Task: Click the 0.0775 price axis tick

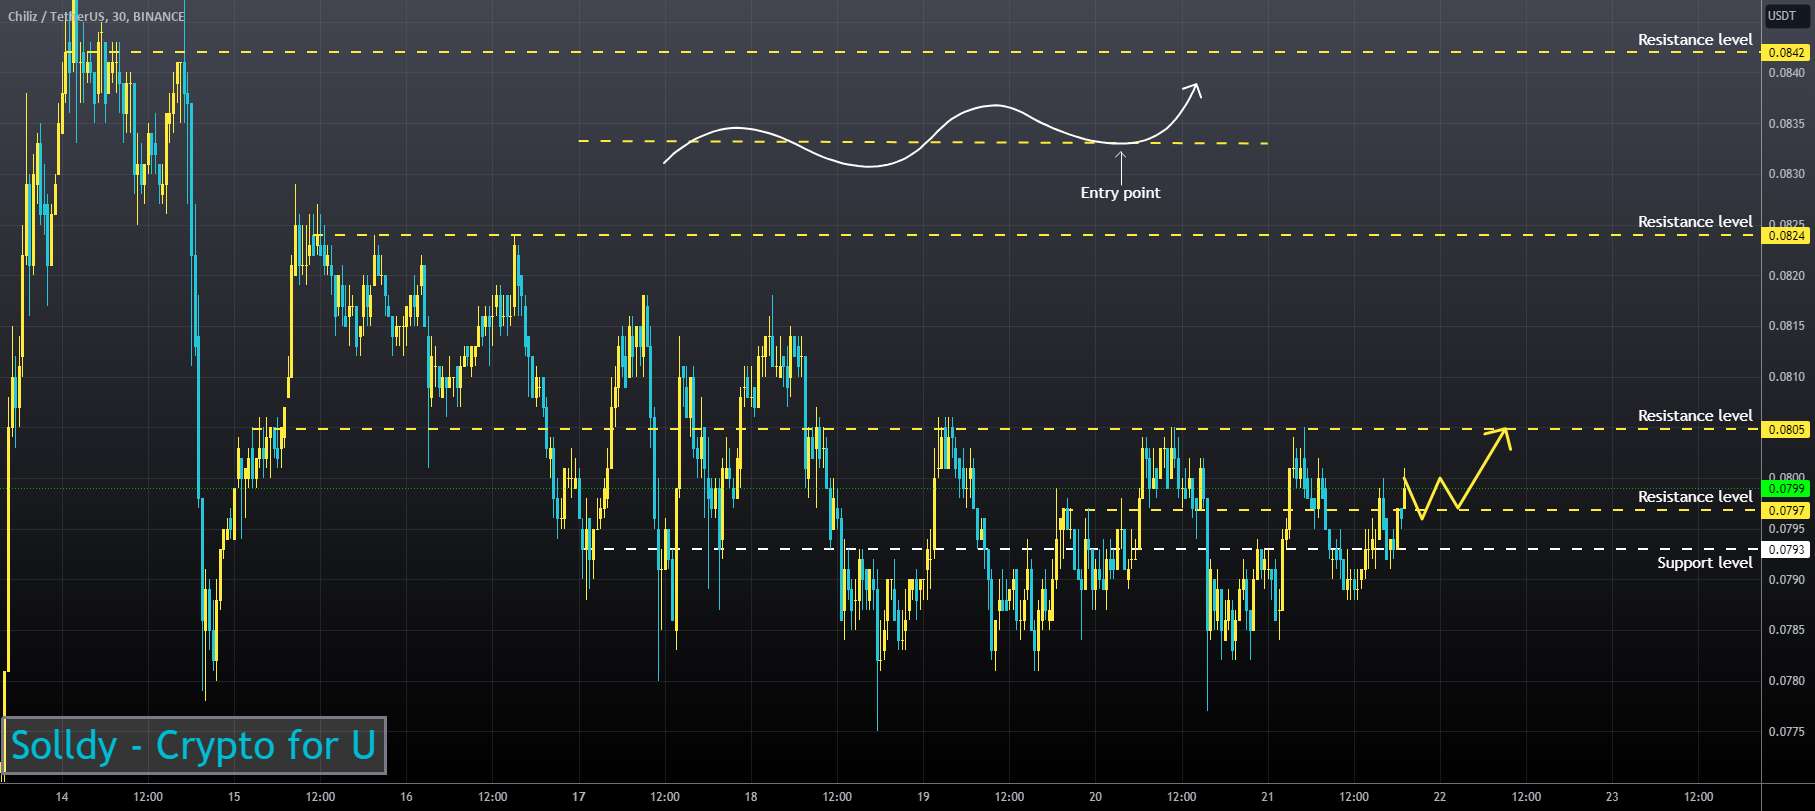Action: click(1786, 732)
